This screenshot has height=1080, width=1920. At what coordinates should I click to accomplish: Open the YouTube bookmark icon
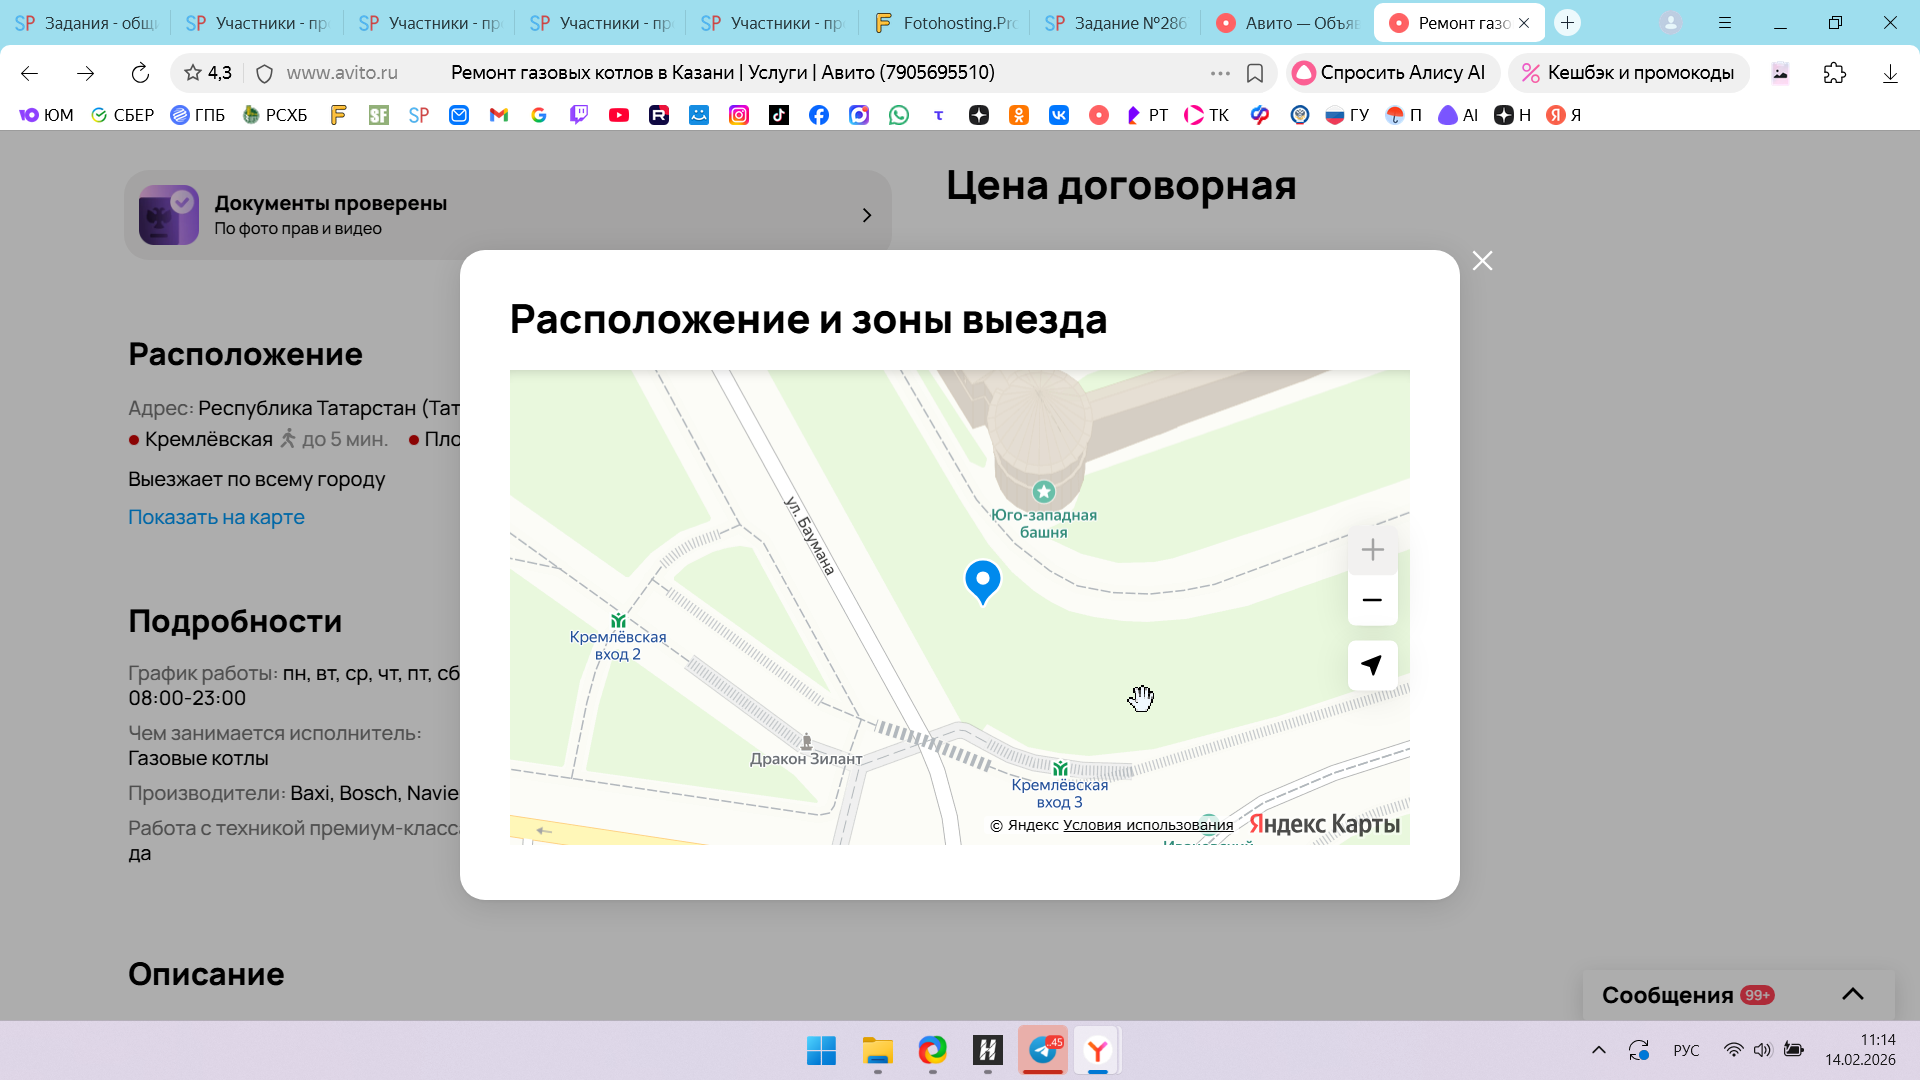click(x=619, y=115)
